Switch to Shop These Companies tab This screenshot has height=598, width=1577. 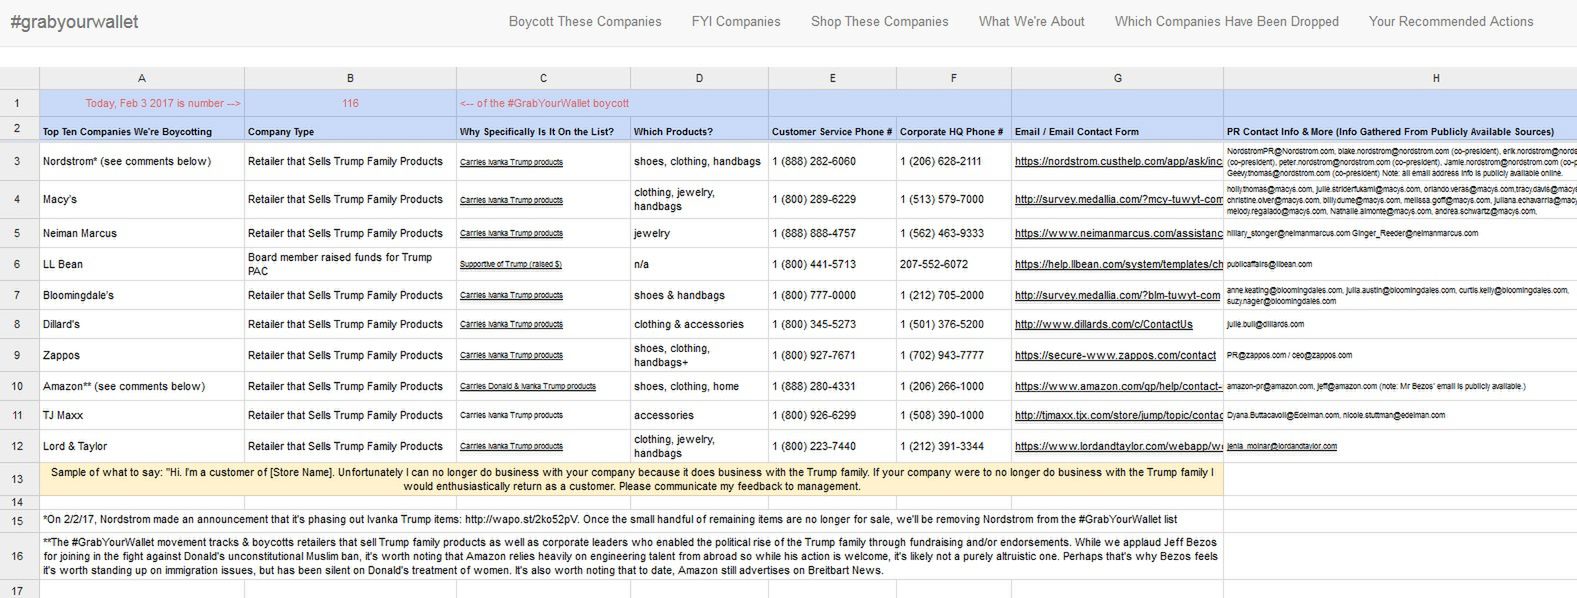click(x=880, y=22)
